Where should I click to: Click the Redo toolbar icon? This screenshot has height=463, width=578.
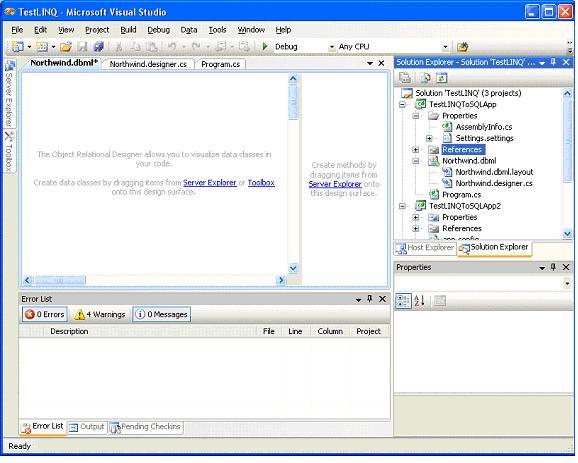tap(196, 47)
